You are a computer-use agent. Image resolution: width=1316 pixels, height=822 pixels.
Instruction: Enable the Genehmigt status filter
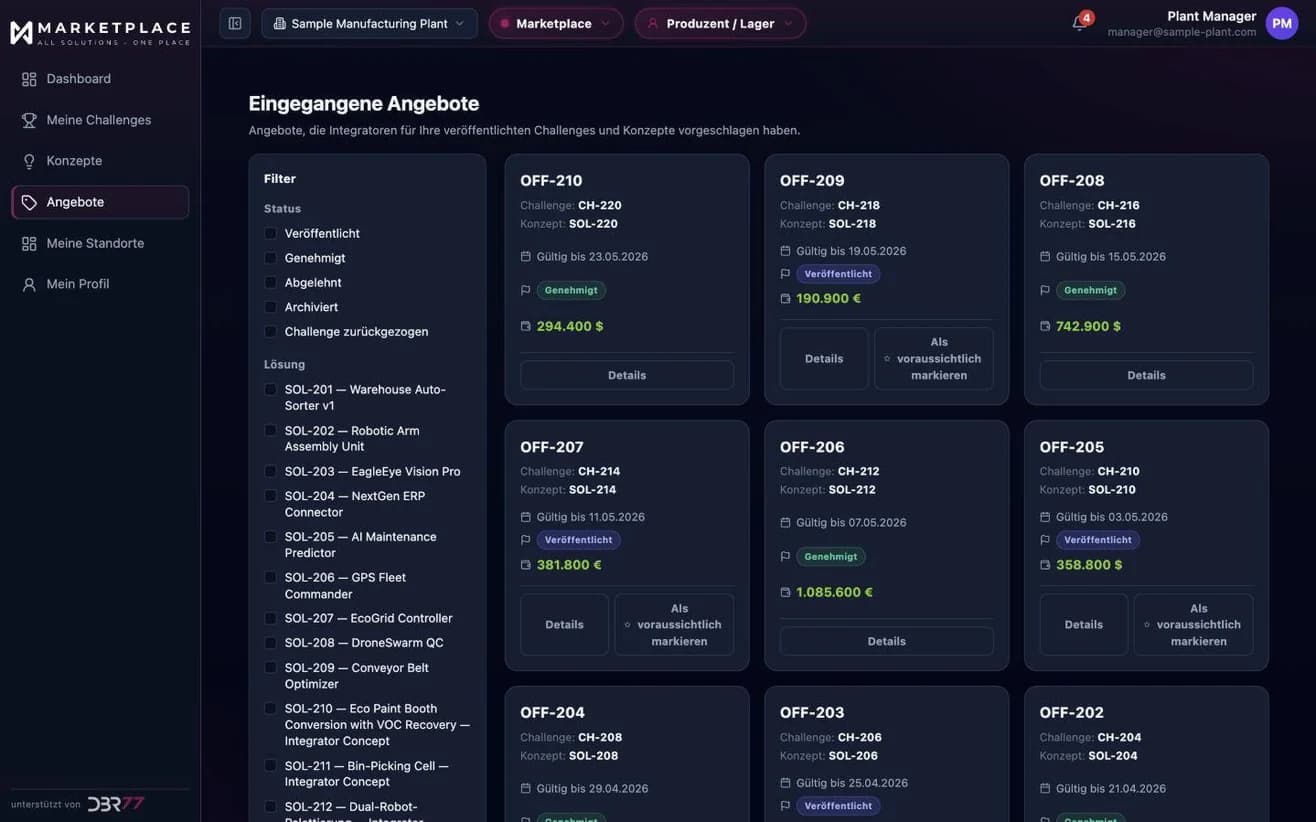point(270,258)
